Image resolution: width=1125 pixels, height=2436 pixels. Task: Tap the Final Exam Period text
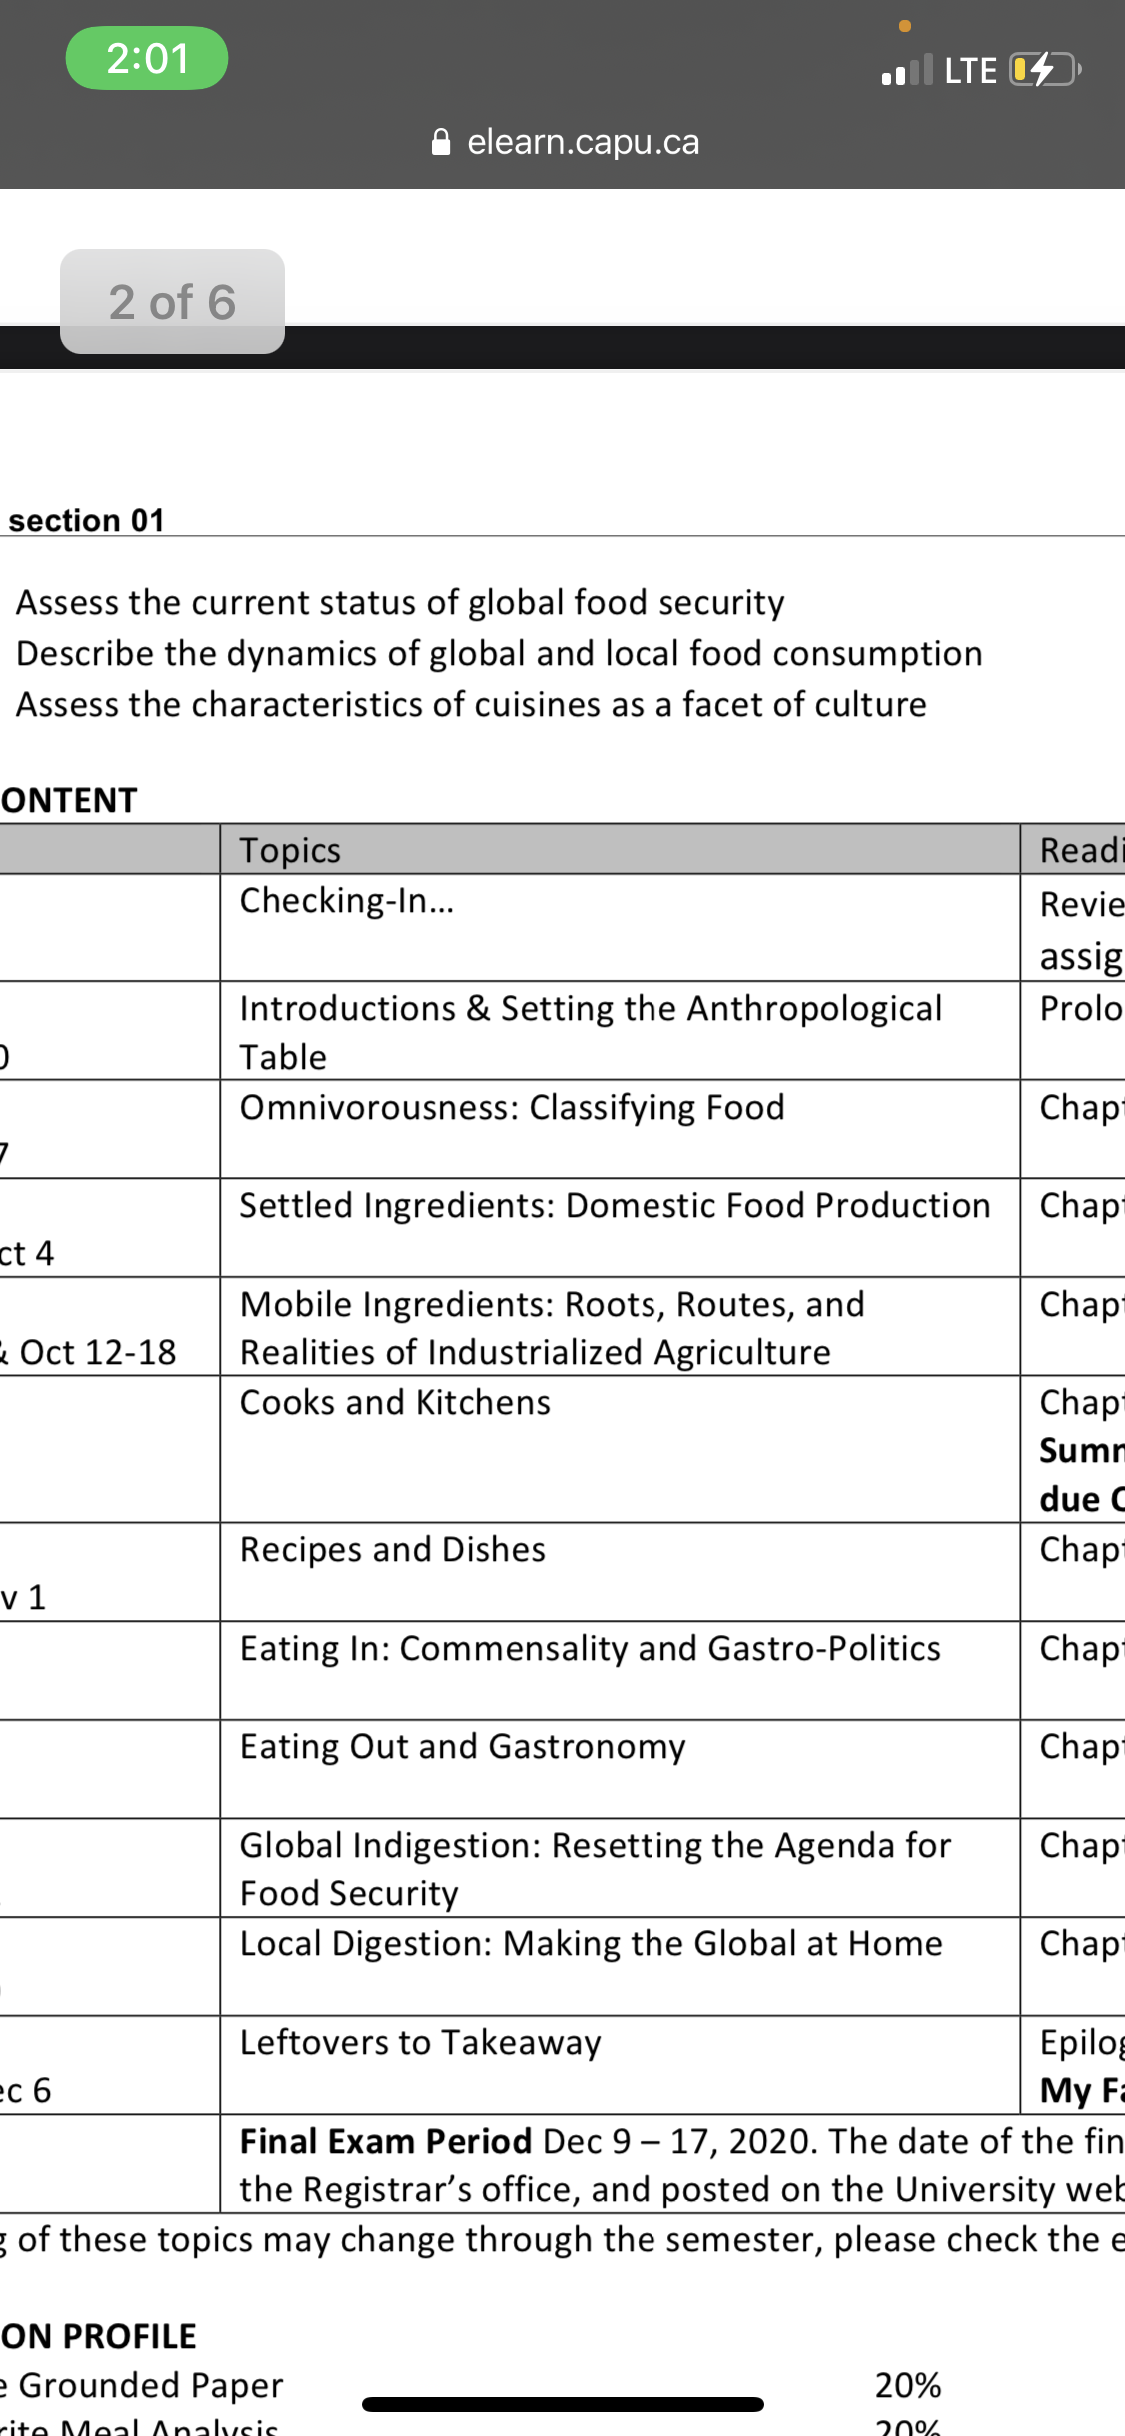coord(386,2141)
